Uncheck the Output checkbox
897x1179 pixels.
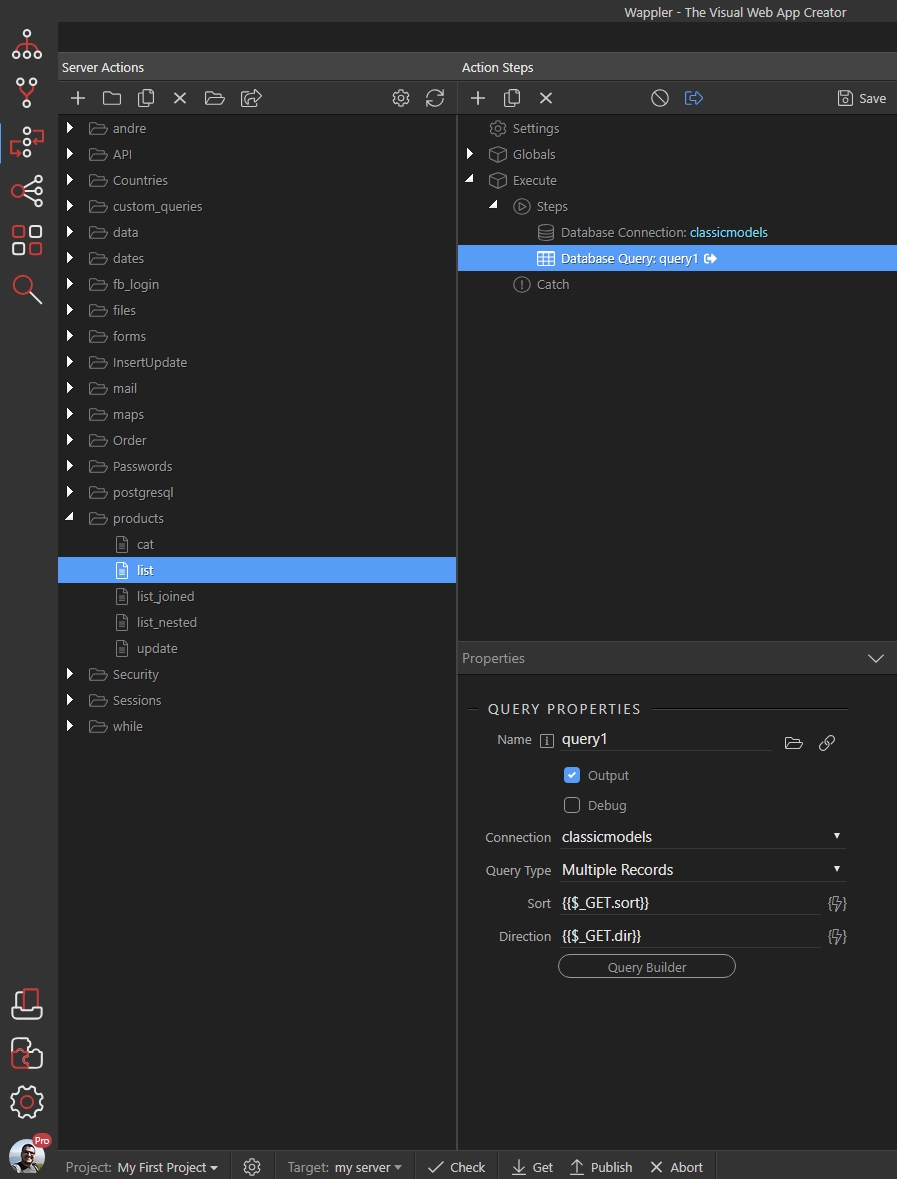coord(571,774)
